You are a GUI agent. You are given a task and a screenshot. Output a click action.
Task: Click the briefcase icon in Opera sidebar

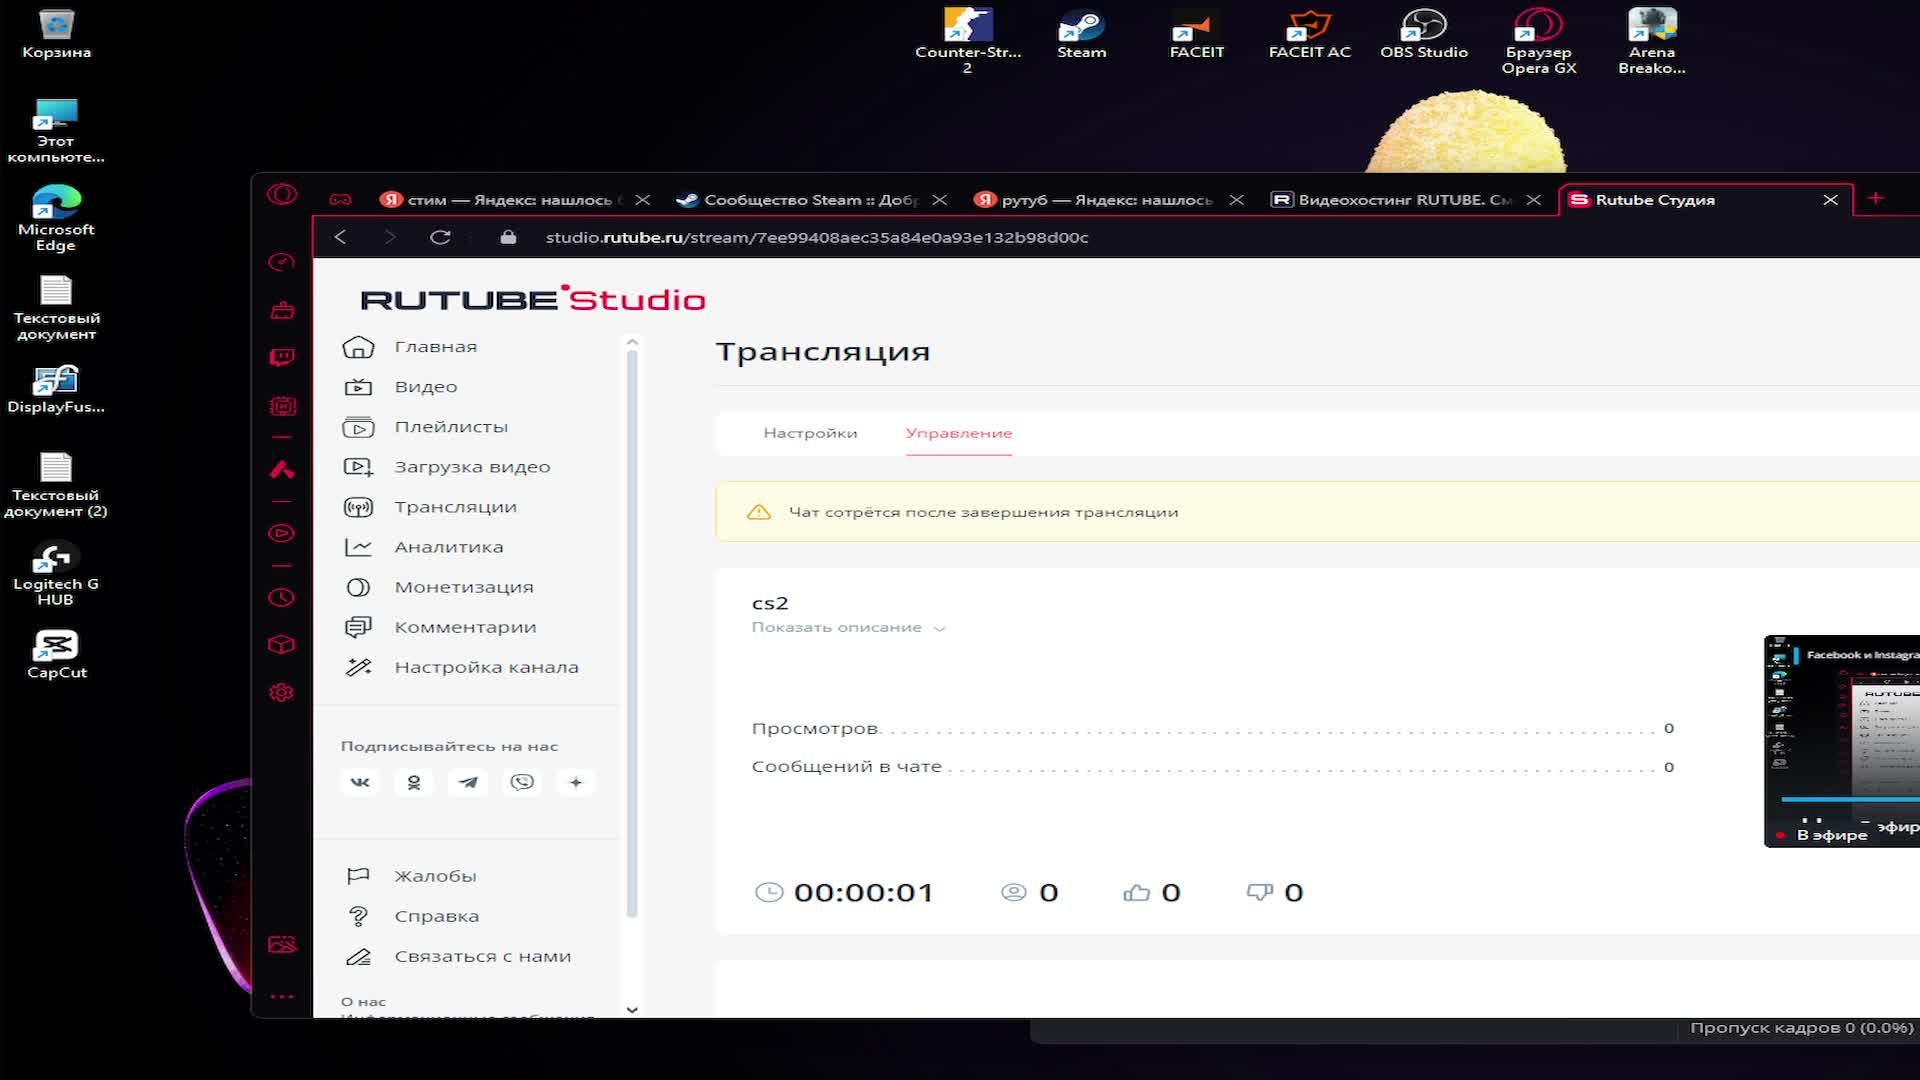pos(282,310)
